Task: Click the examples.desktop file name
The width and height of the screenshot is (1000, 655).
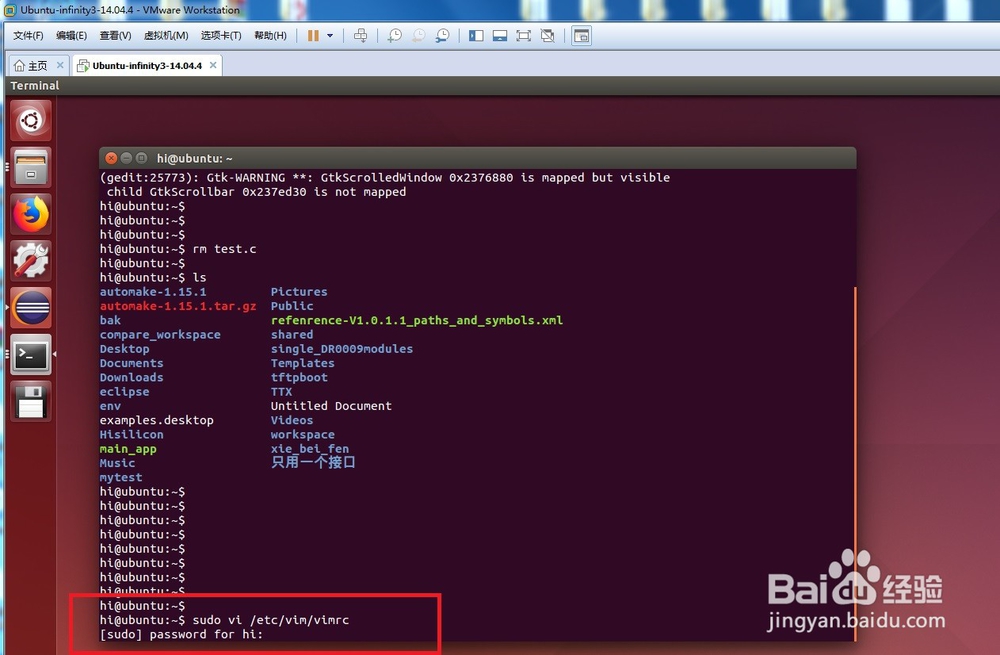Action: [x=156, y=420]
